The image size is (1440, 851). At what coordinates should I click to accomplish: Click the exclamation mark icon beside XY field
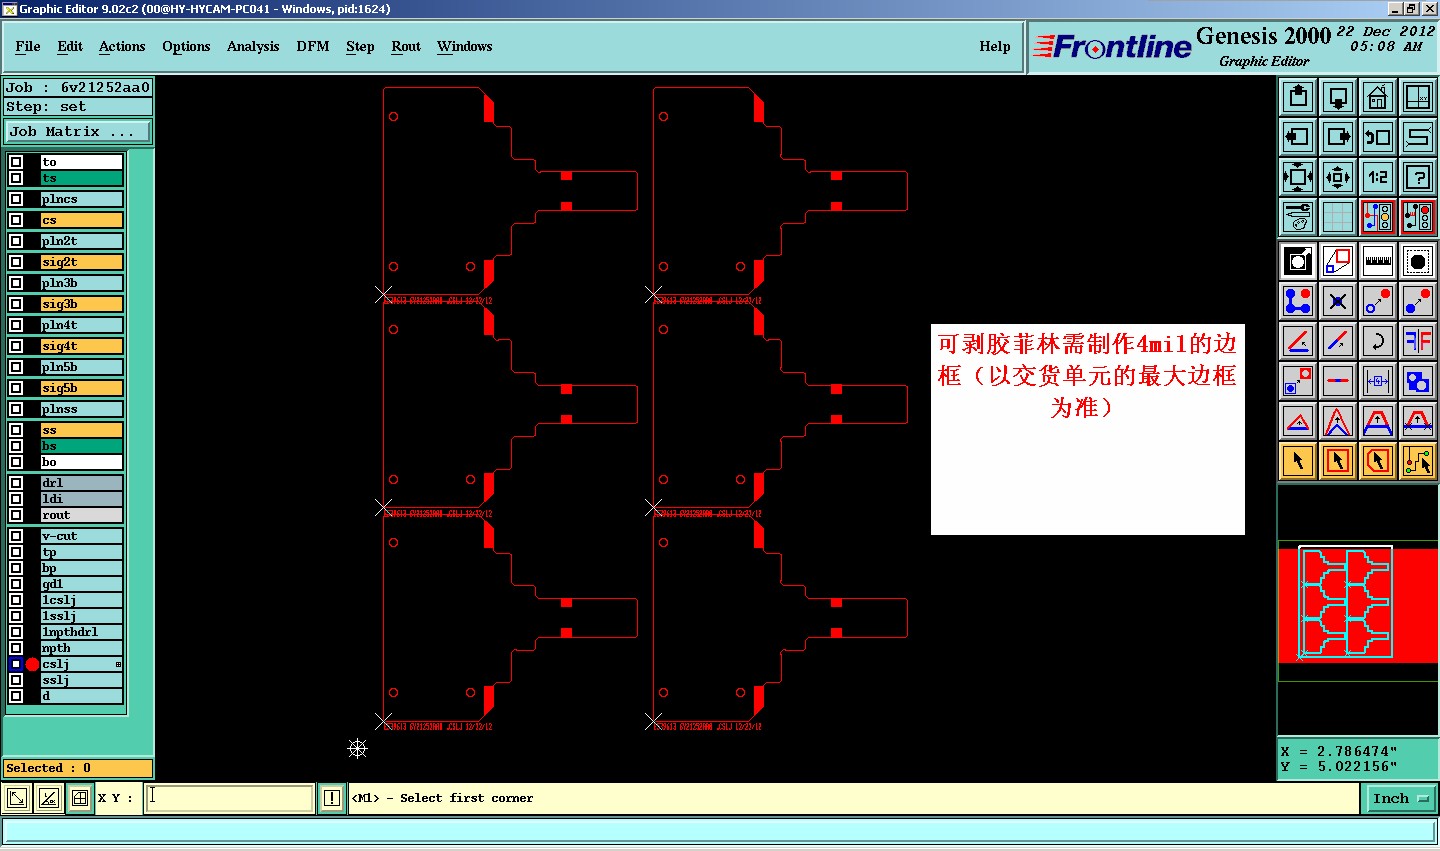pos(332,798)
